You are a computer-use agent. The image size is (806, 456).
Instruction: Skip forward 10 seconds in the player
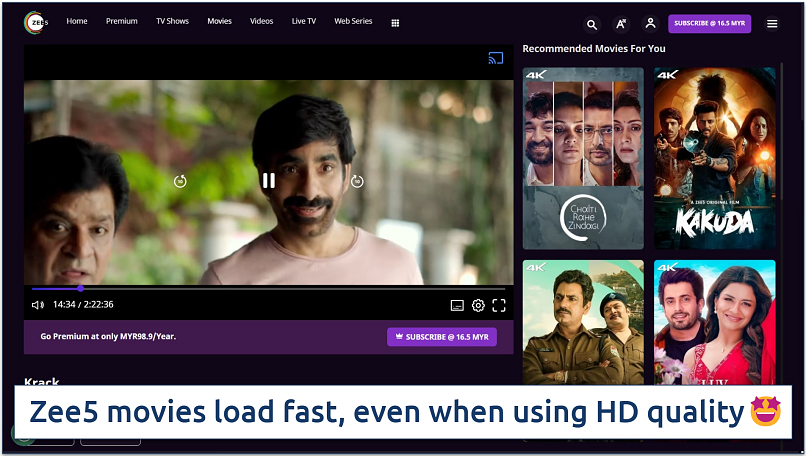[357, 181]
